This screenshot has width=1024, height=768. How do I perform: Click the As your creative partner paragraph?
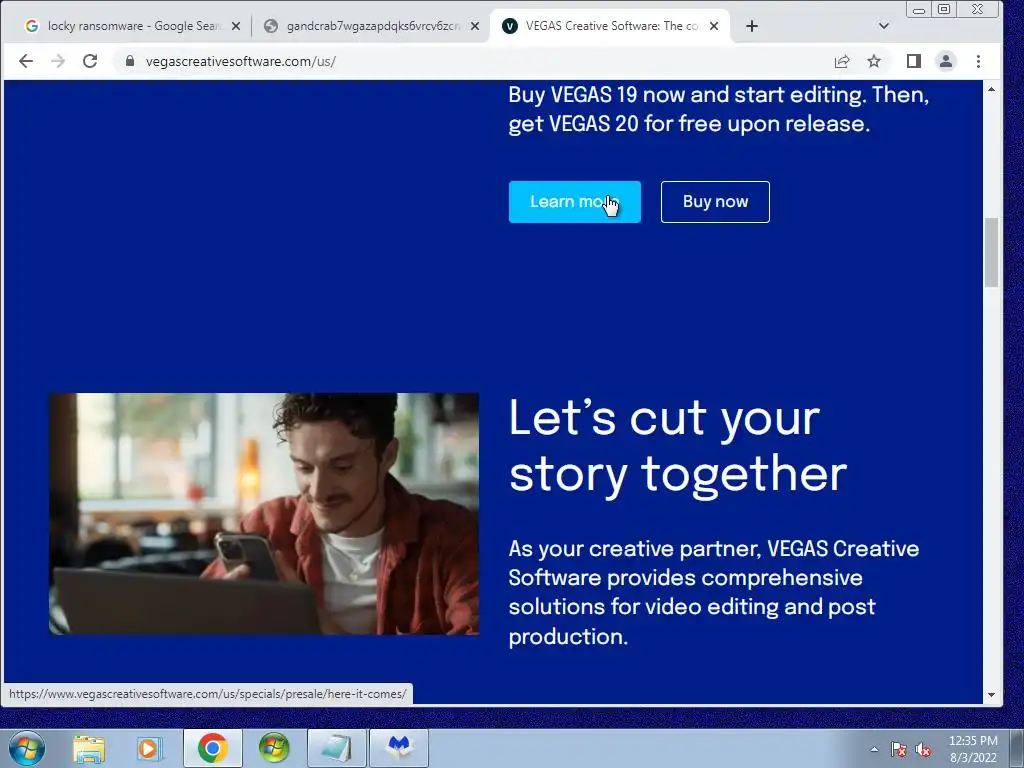714,592
